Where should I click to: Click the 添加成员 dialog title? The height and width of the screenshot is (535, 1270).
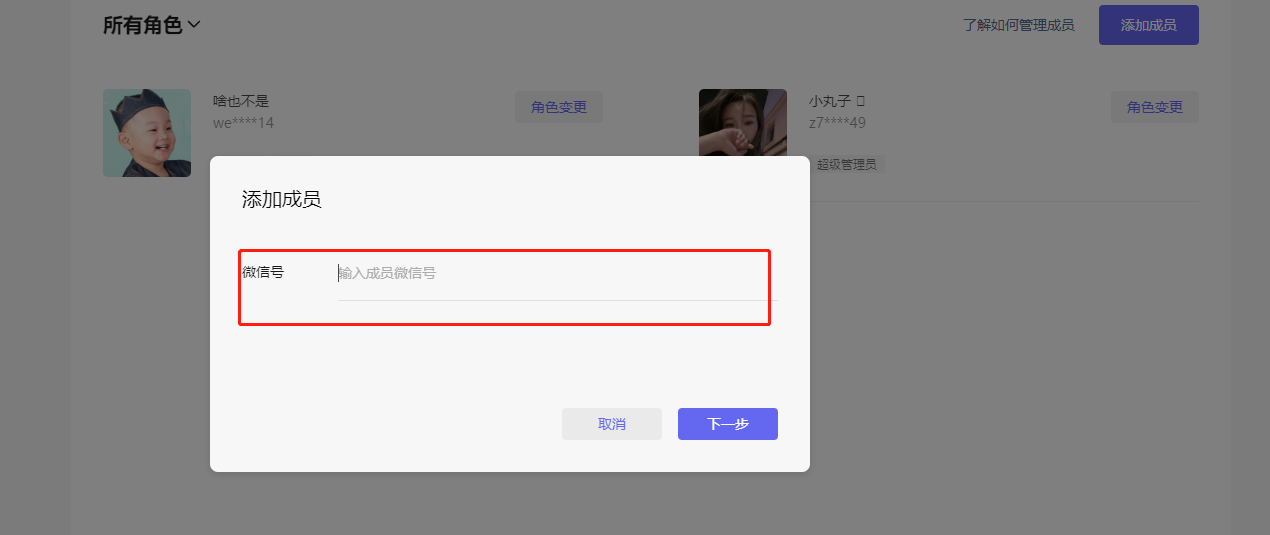click(x=281, y=199)
